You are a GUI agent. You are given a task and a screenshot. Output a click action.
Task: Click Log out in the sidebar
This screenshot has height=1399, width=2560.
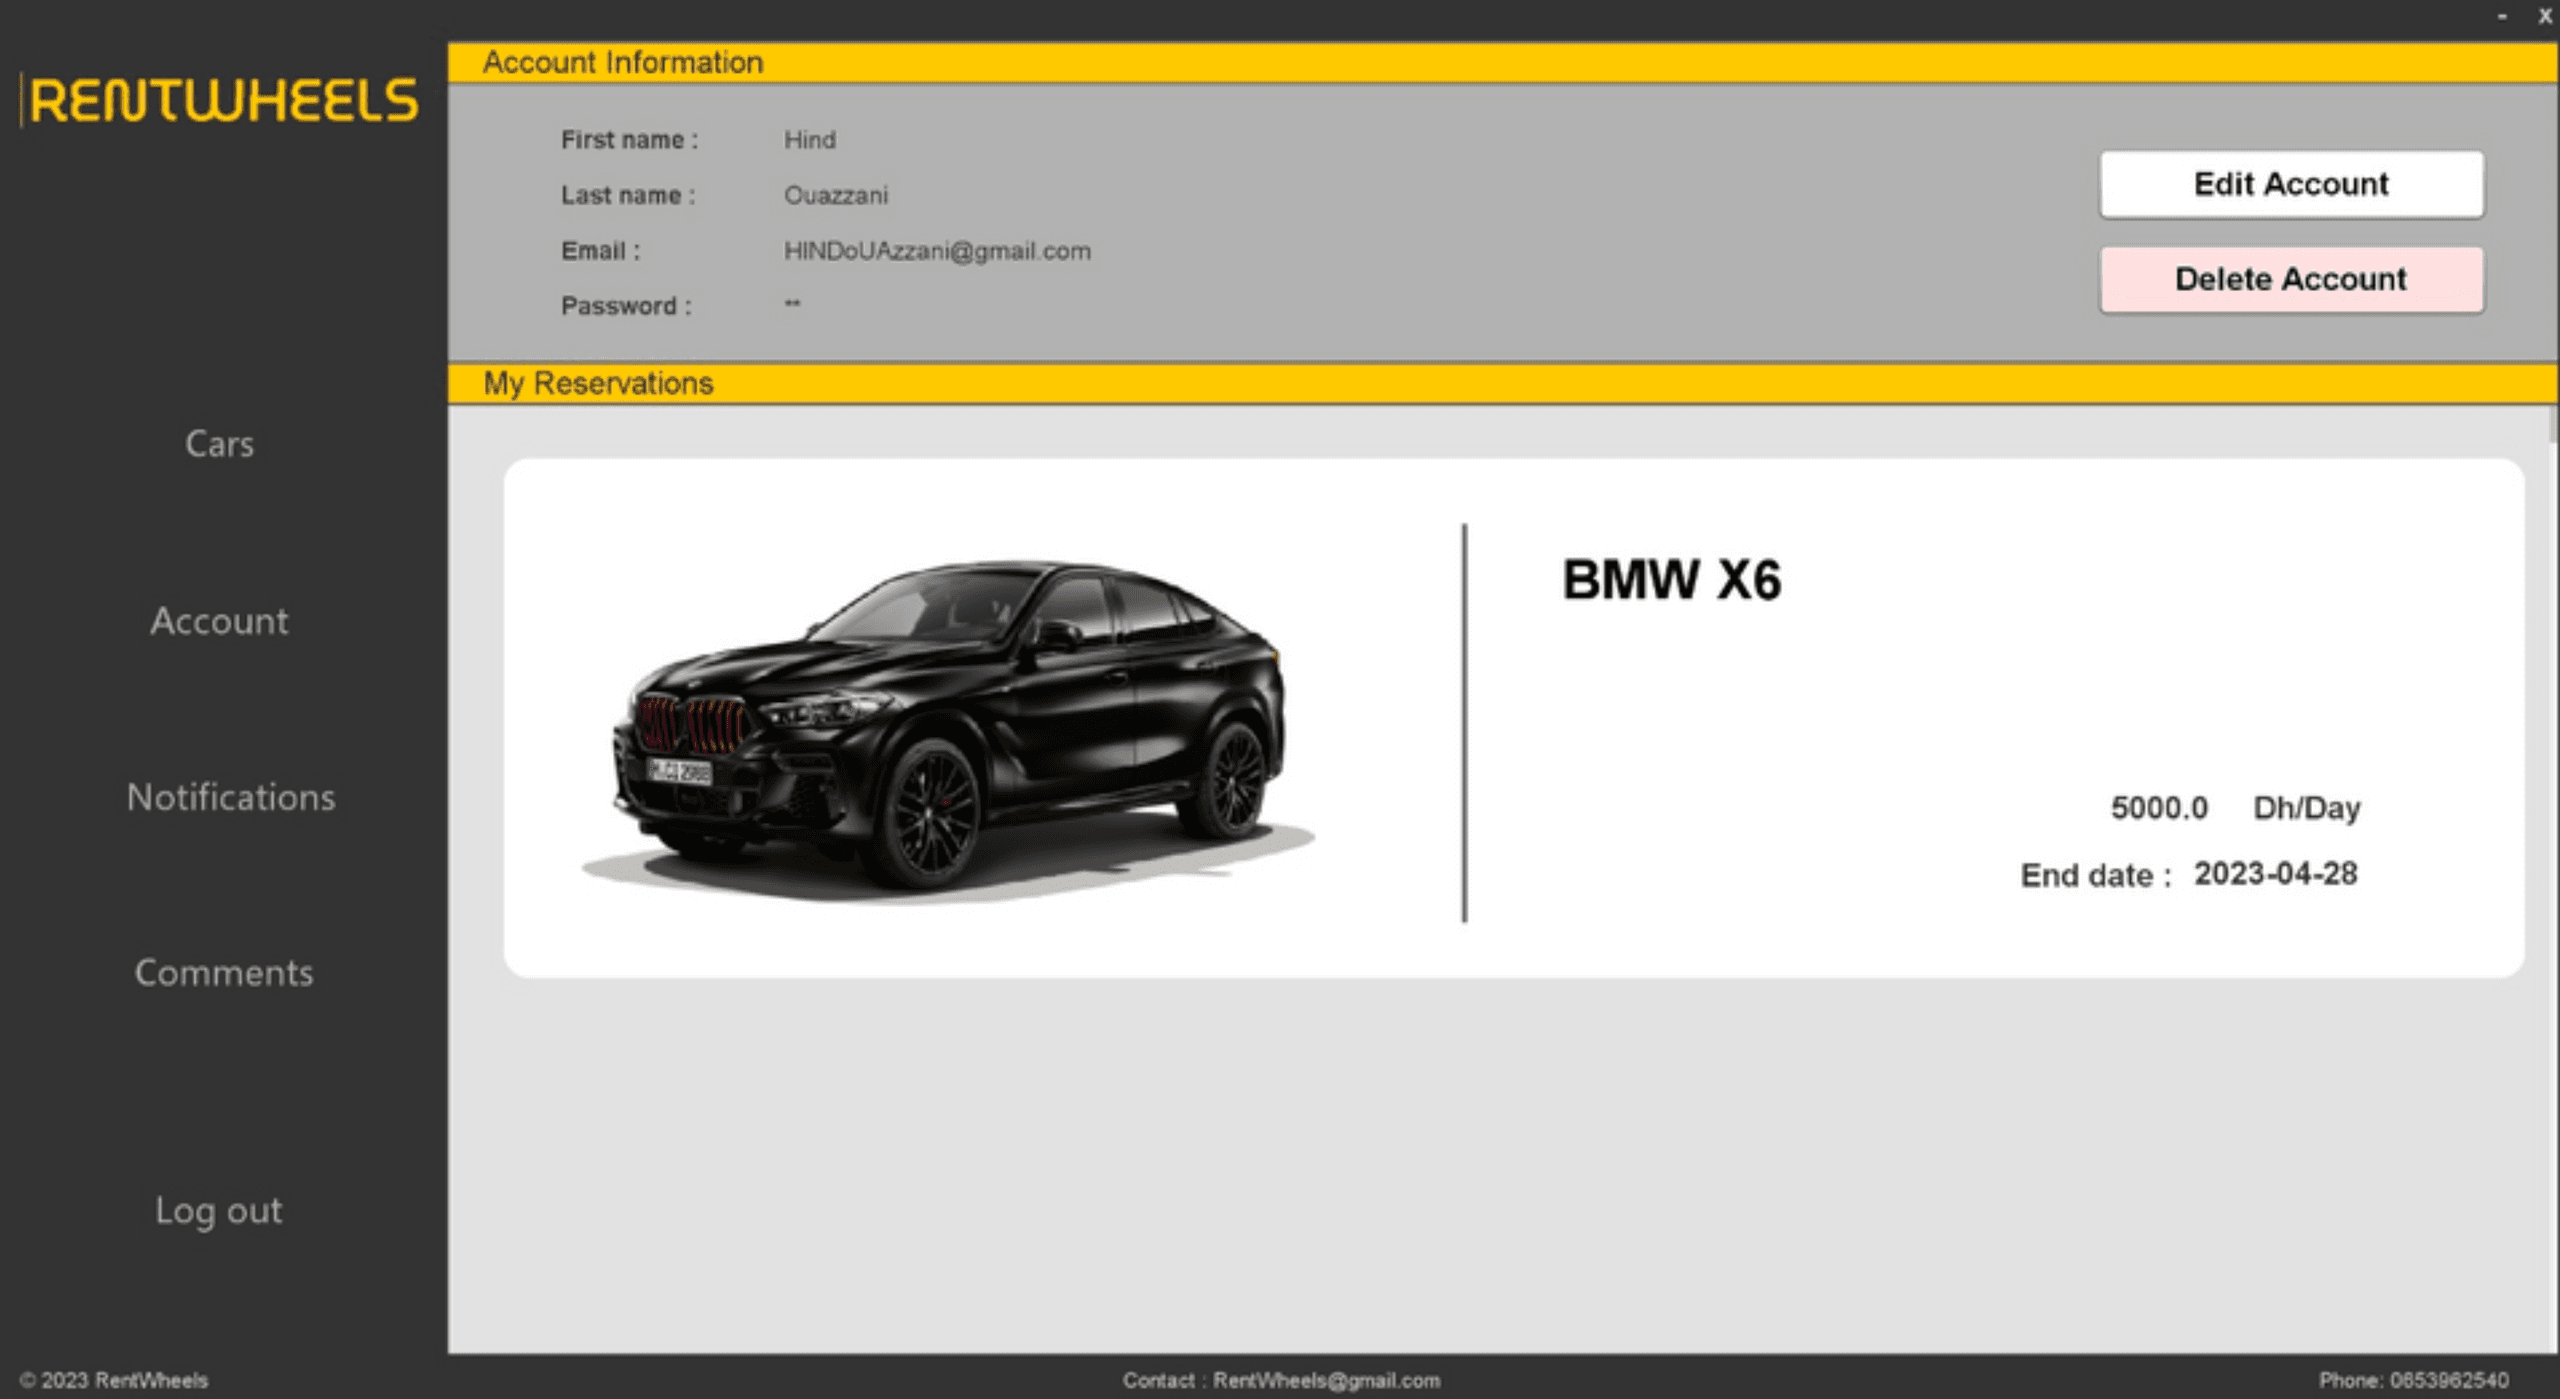[x=218, y=1210]
